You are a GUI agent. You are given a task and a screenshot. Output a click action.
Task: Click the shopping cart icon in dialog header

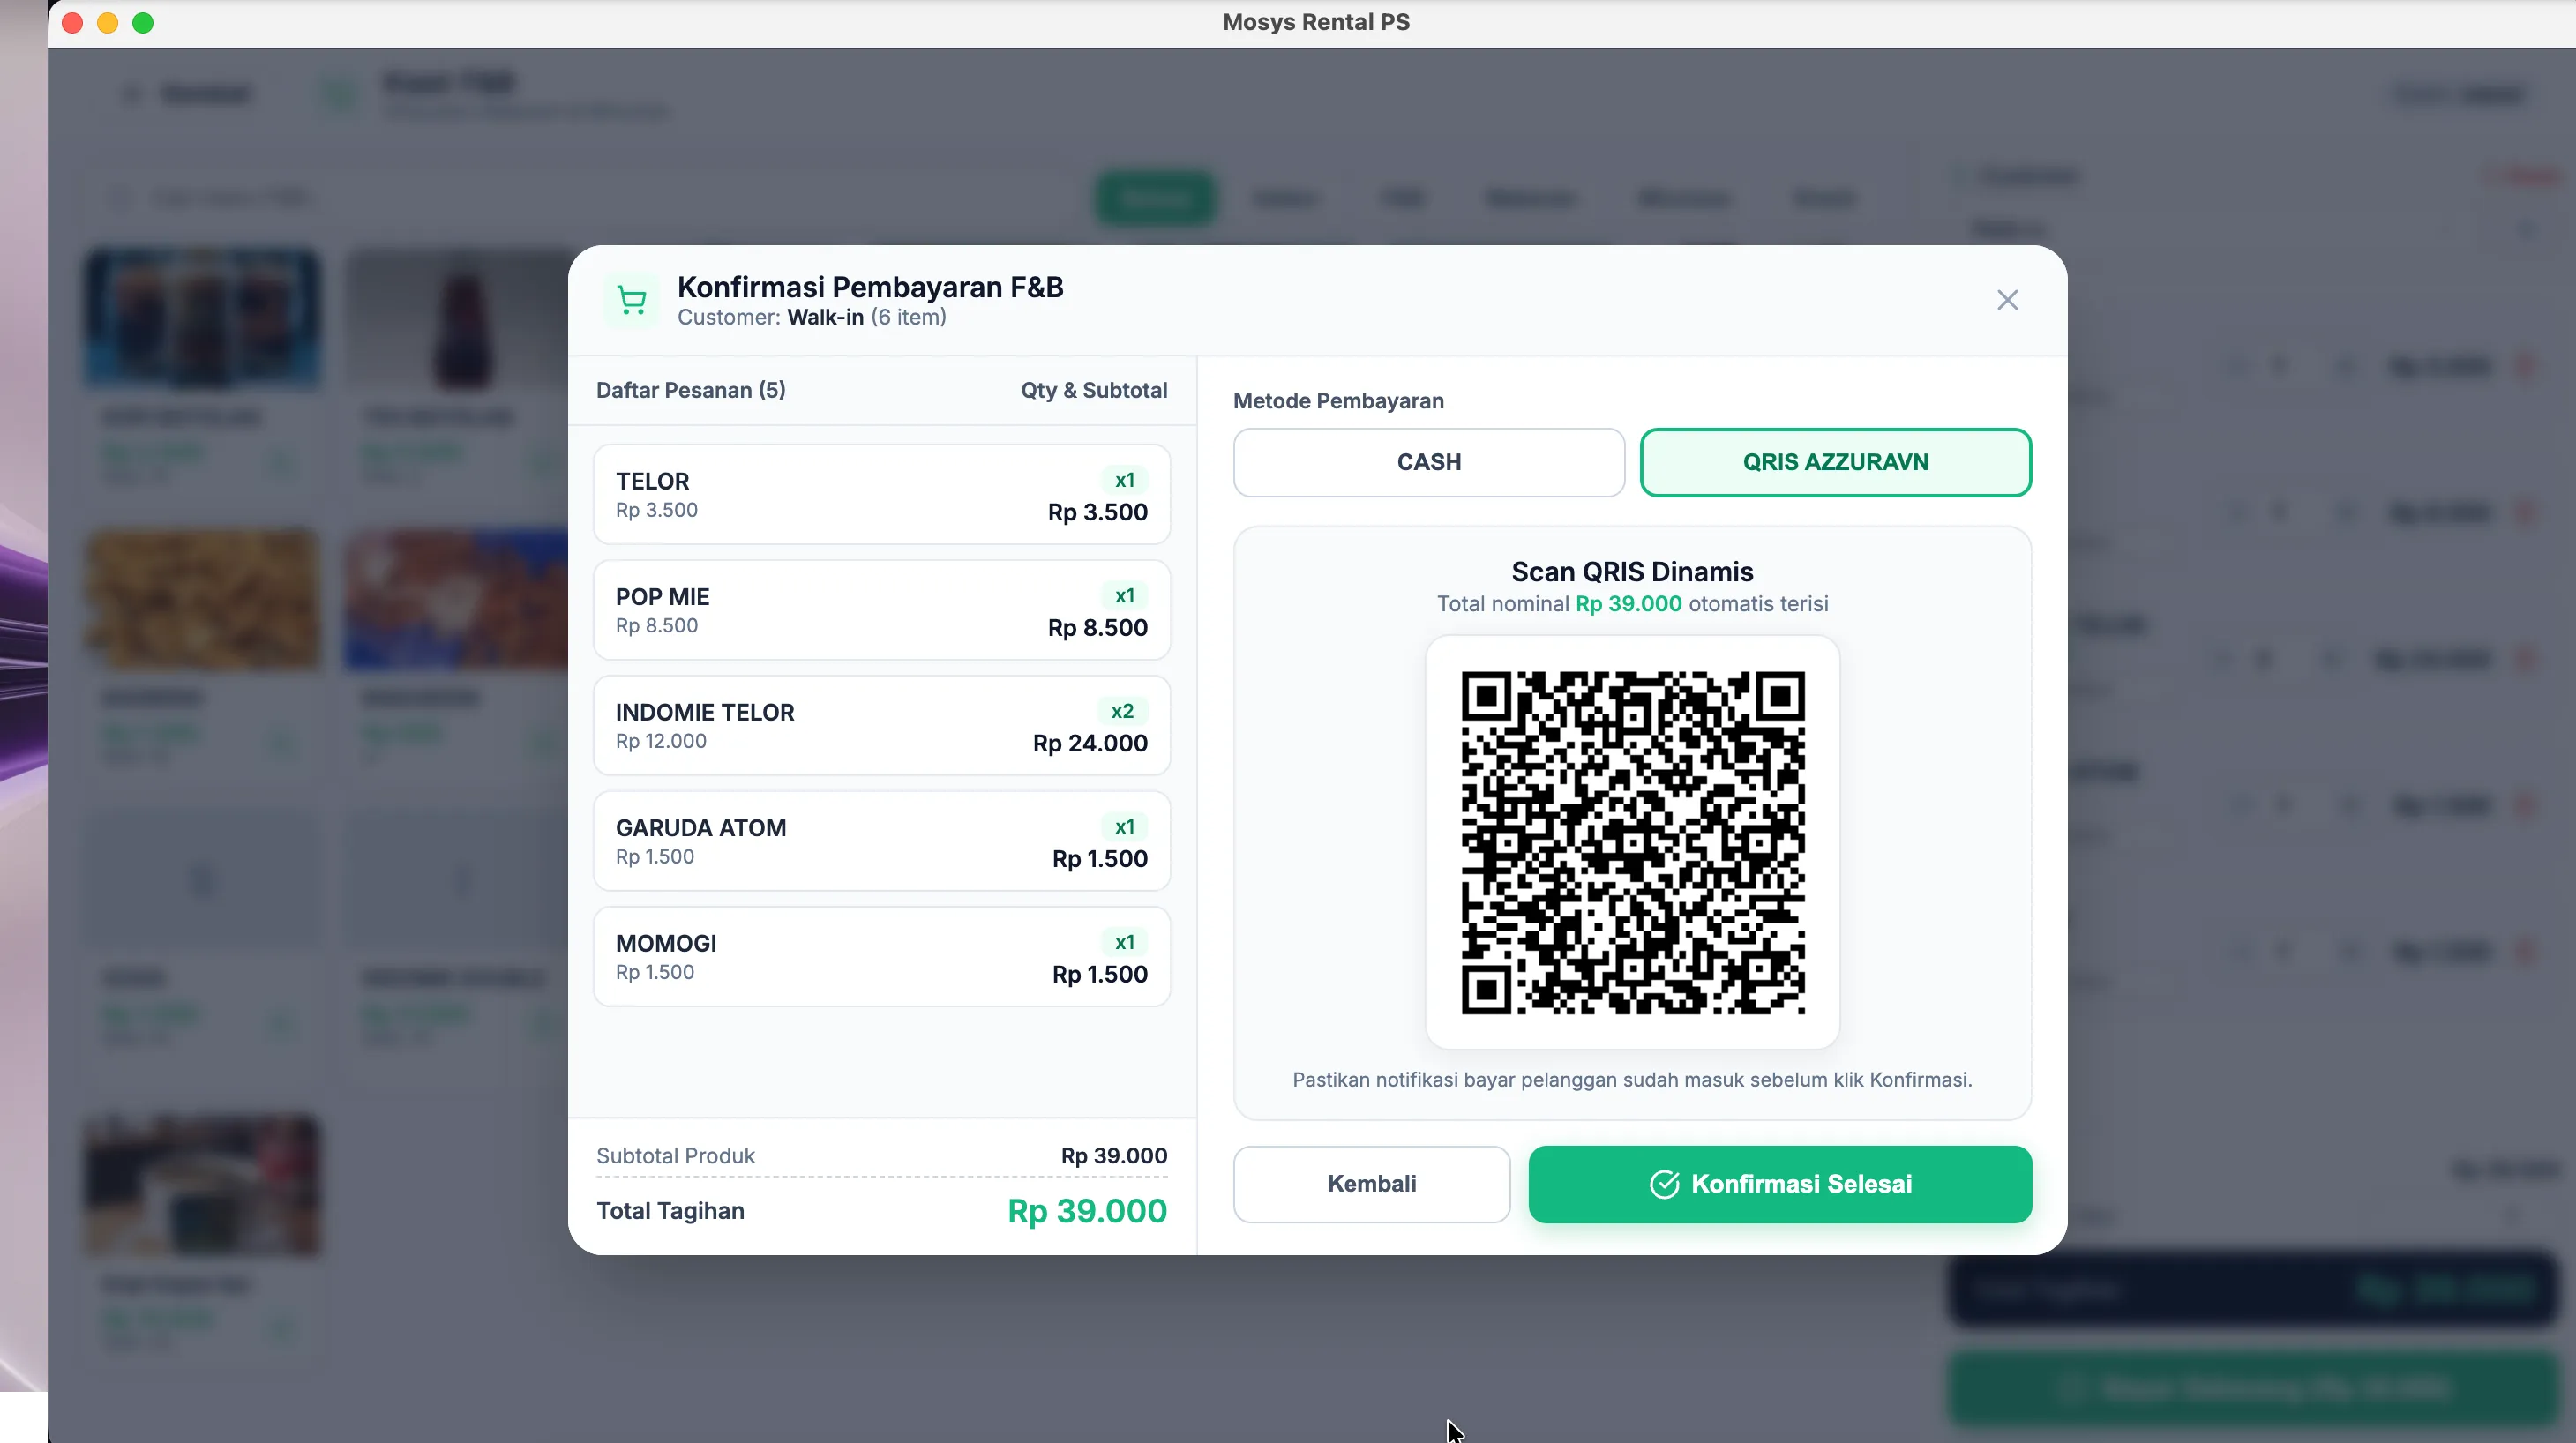coord(632,300)
